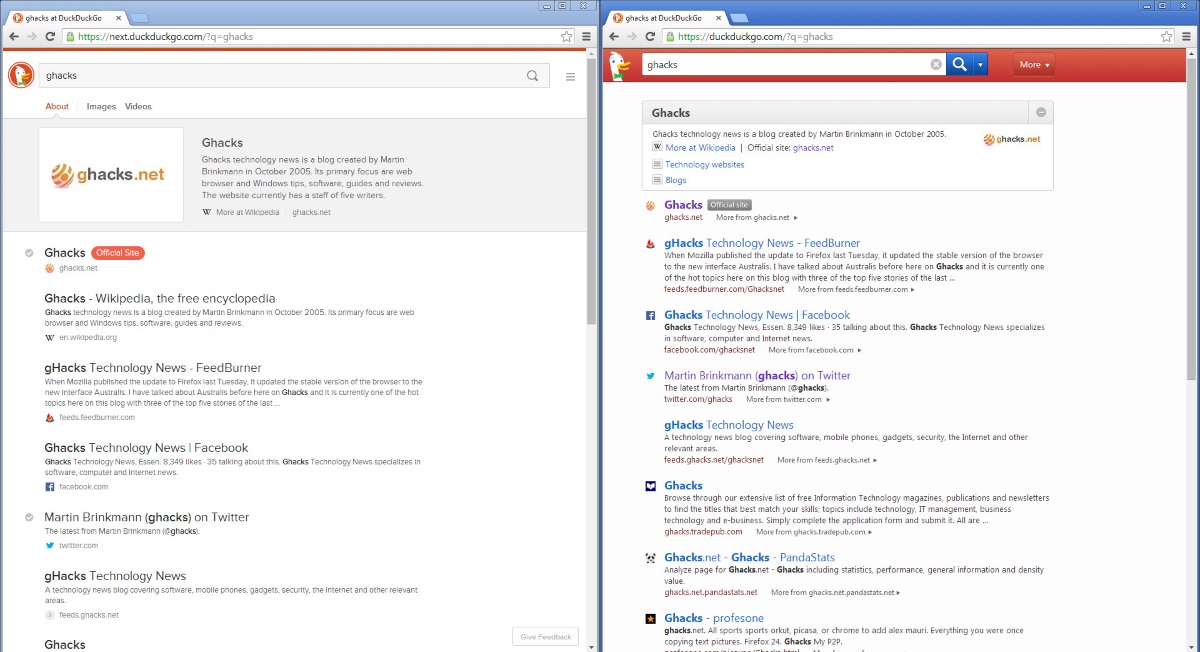Open Martin Brinkmann on Twitter result in right window
Screen dimensions: 1200x652
click(x=757, y=376)
